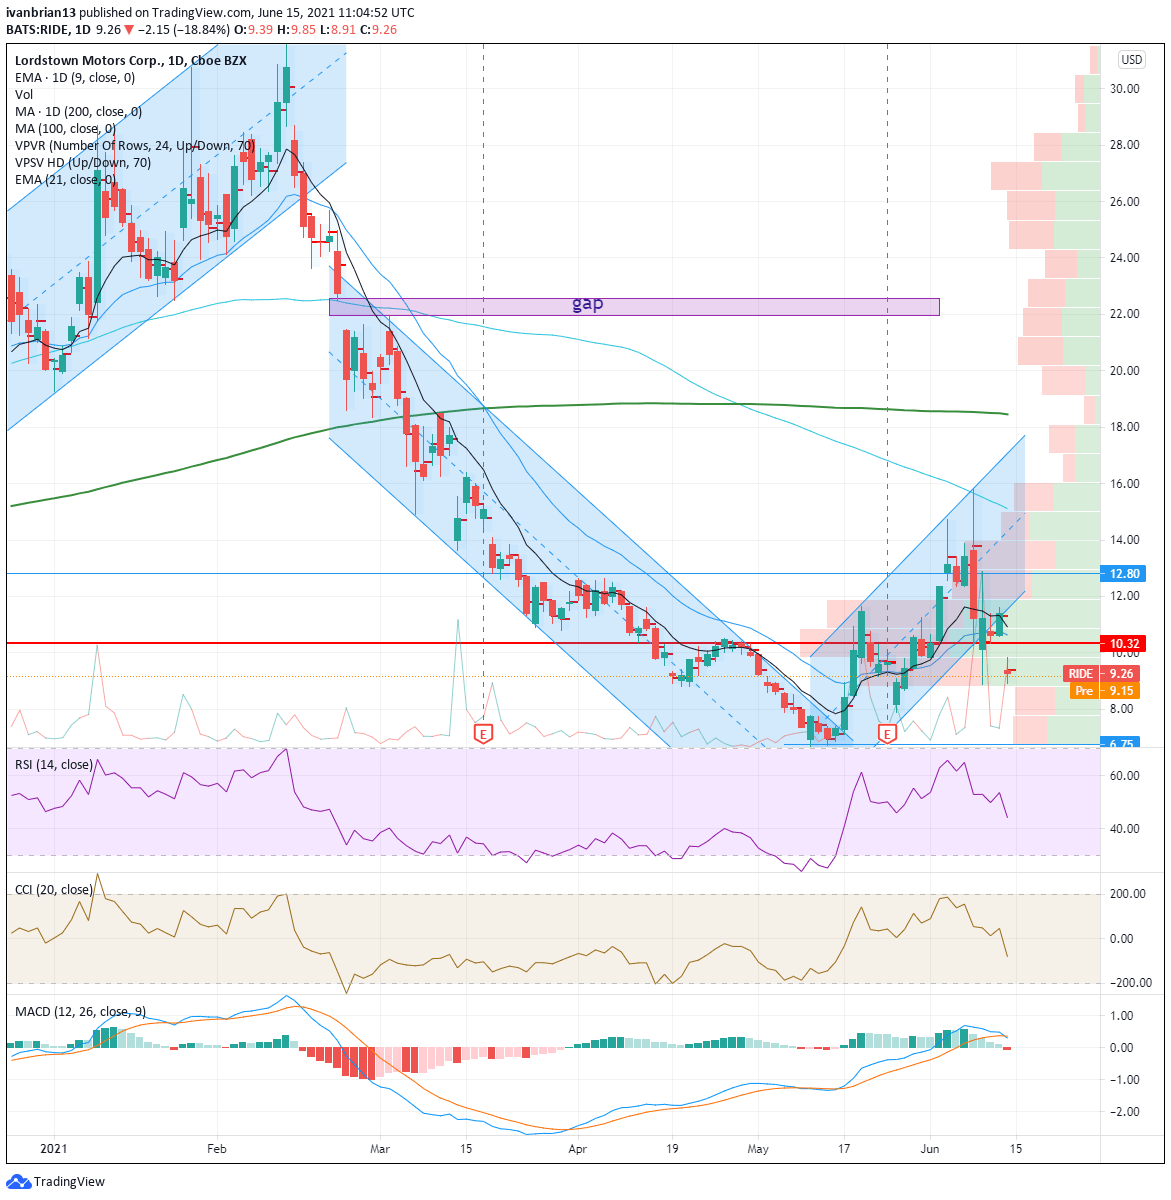Select 'MA · 1D (200, close, 0)' legend
The width and height of the screenshot is (1171, 1200).
pos(79,111)
